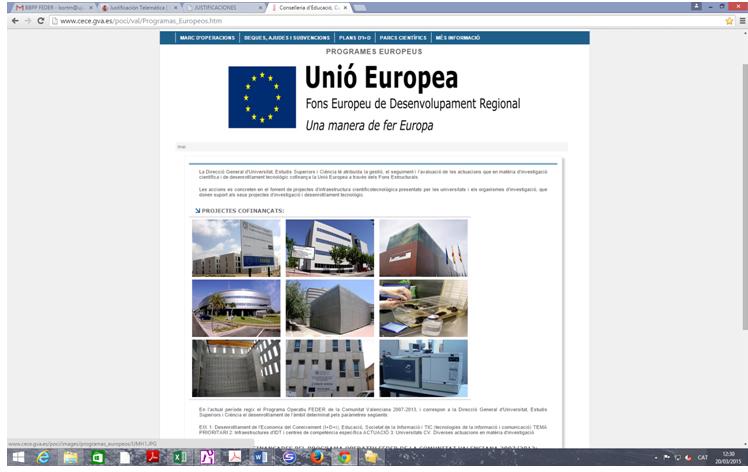Reload the current page

(x=41, y=21)
